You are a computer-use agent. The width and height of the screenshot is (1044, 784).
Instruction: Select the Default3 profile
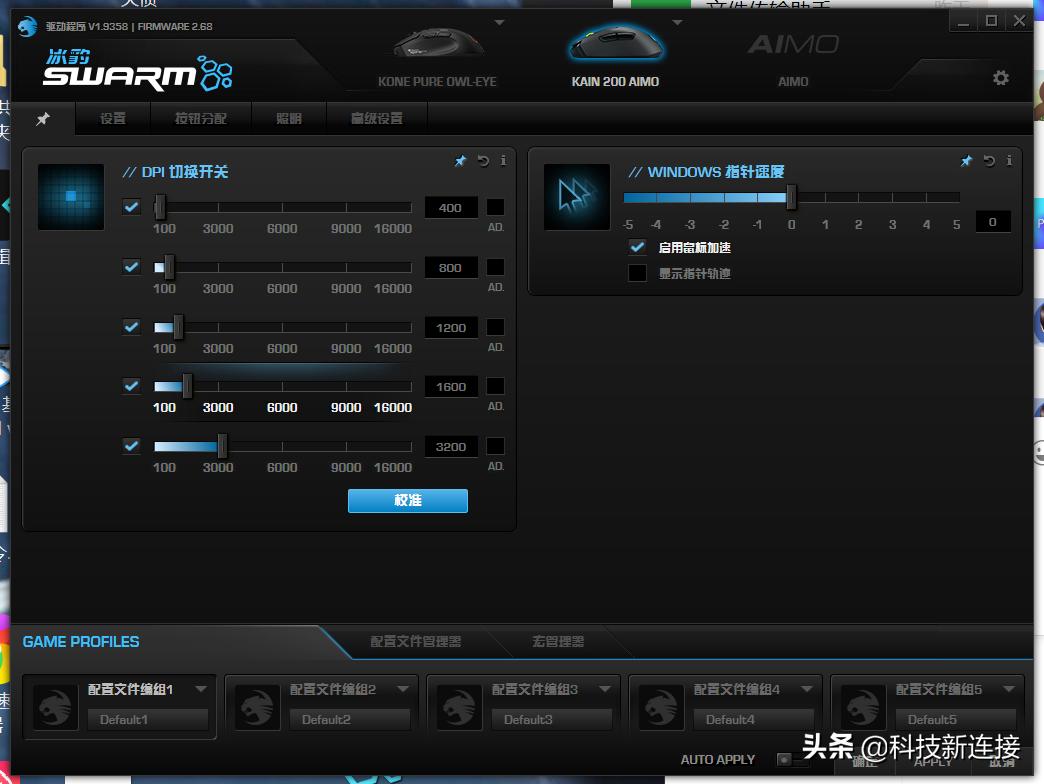[x=552, y=719]
